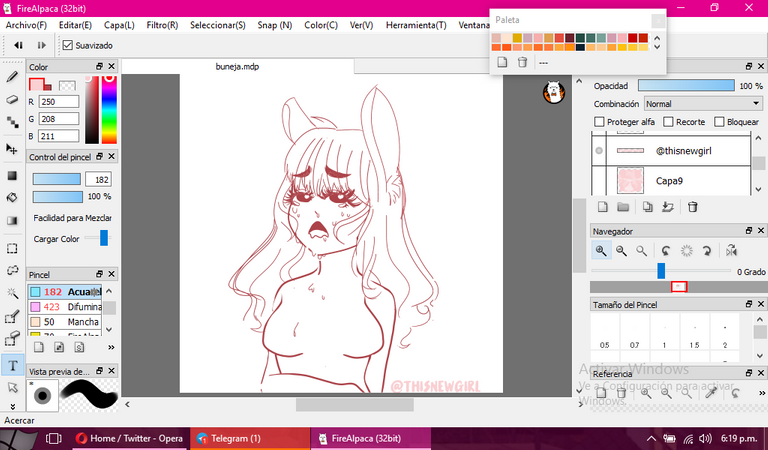Rotate canvas right in Navegador
This screenshot has height=450, width=768.
tap(706, 251)
